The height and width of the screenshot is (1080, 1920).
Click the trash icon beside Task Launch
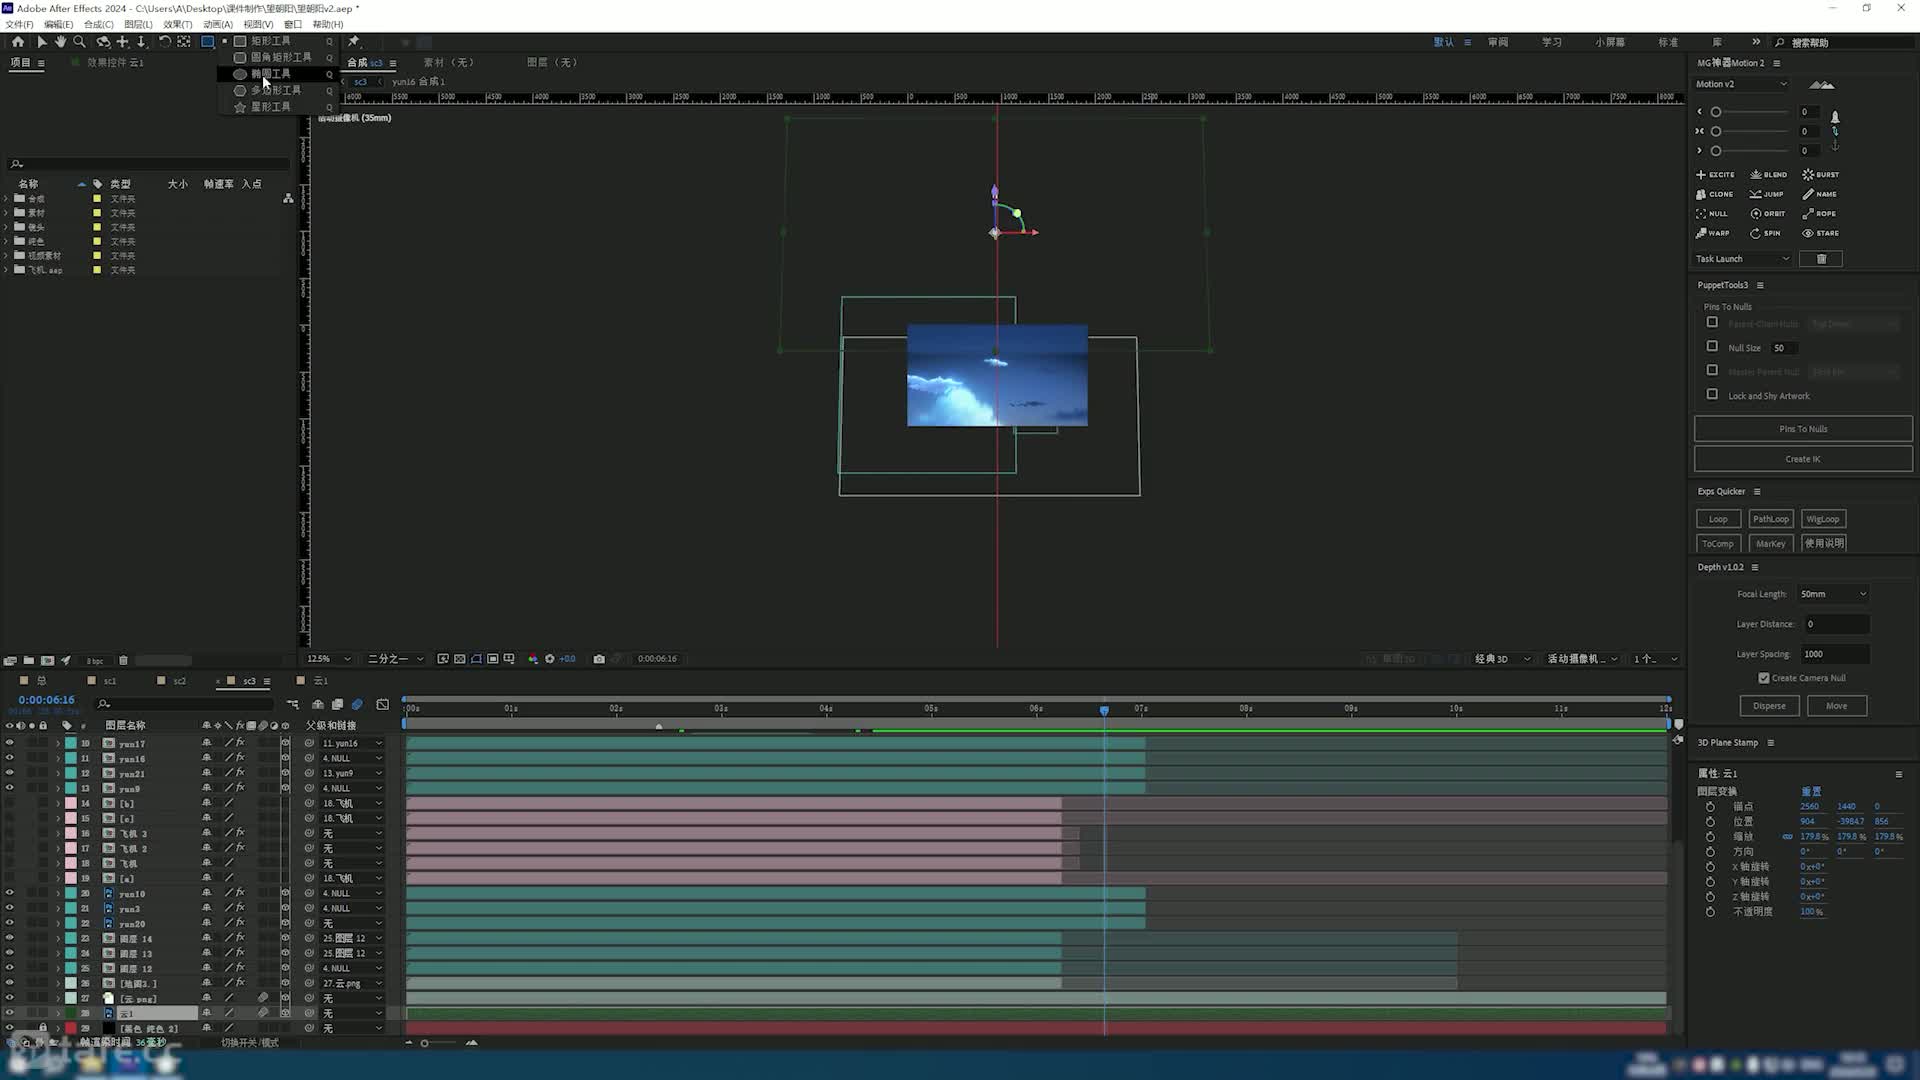click(1821, 259)
